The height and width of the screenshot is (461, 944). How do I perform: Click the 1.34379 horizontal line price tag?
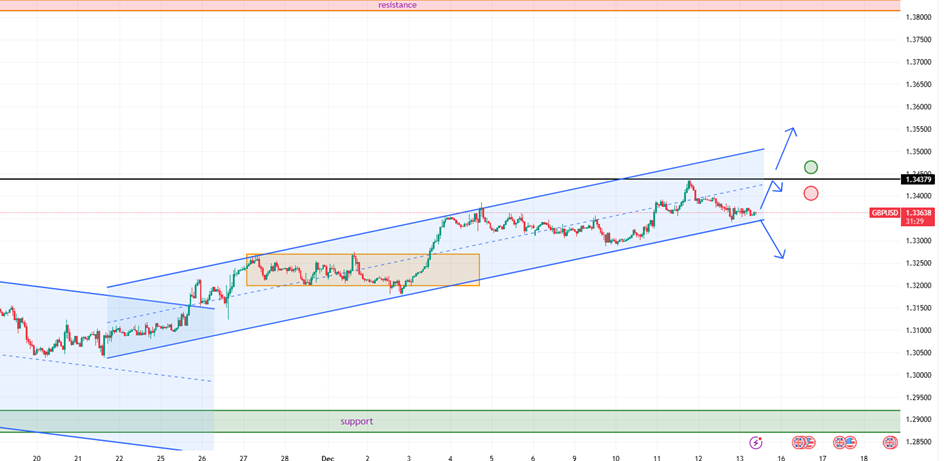917,180
